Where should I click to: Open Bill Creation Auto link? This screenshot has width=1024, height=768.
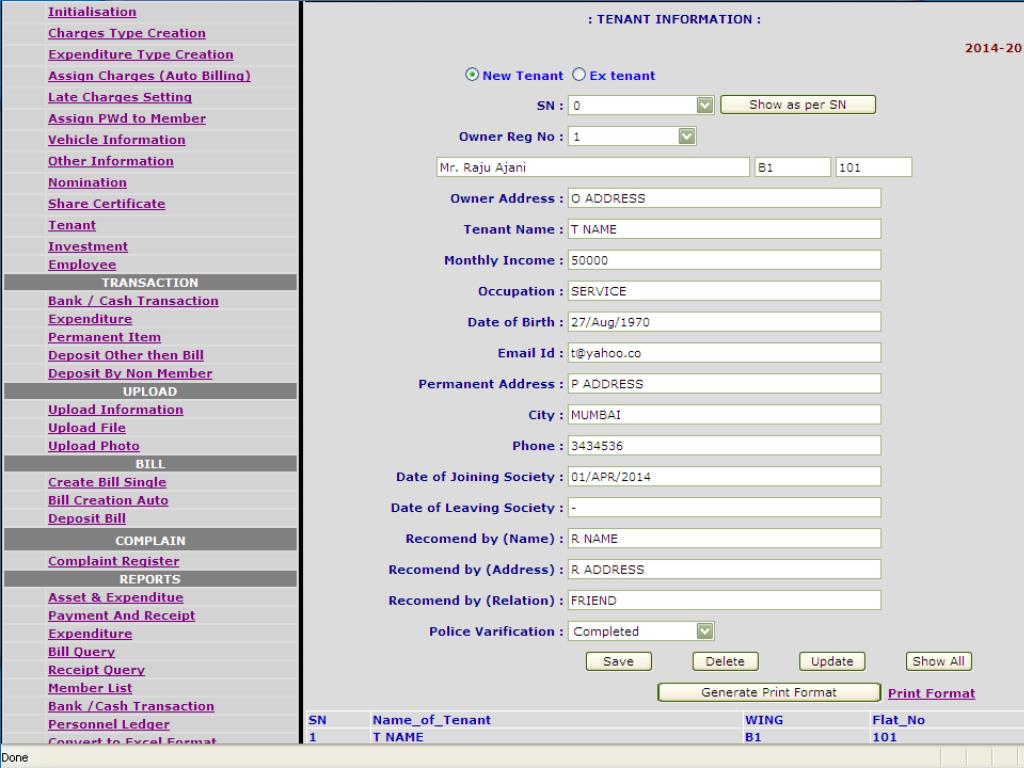(108, 500)
